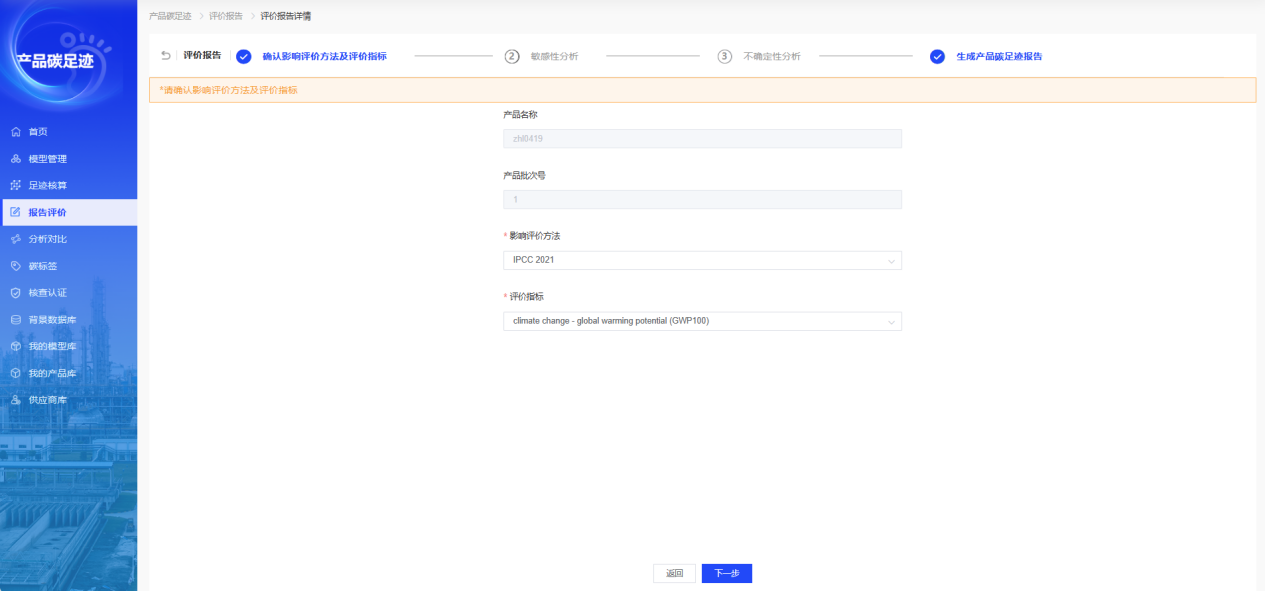Viewport: 1265px width, 591px height.
Task: Click the back arrow next to 评价报告
Action: (x=166, y=56)
